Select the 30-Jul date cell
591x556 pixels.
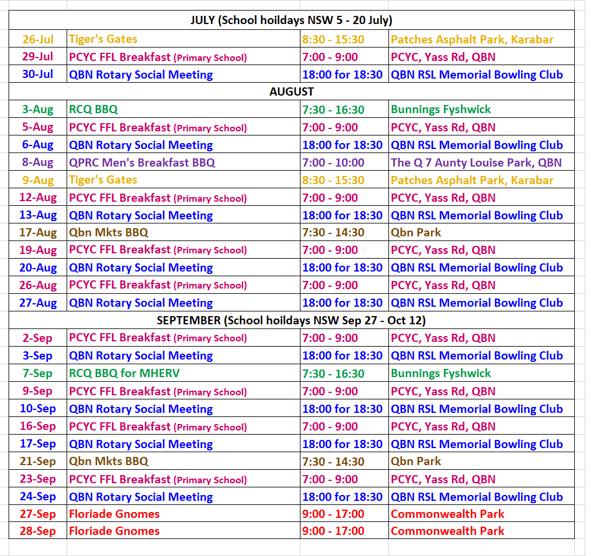click(x=38, y=74)
